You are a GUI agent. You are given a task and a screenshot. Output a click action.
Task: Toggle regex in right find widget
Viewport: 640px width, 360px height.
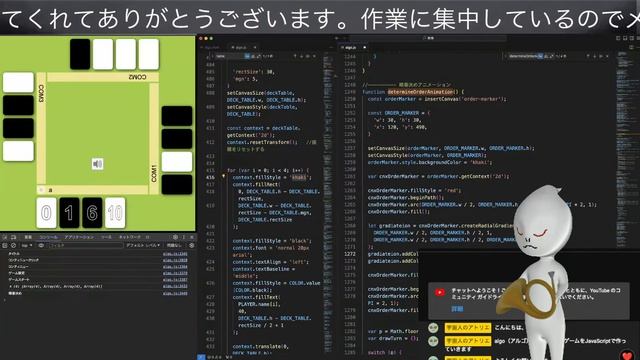[551, 56]
